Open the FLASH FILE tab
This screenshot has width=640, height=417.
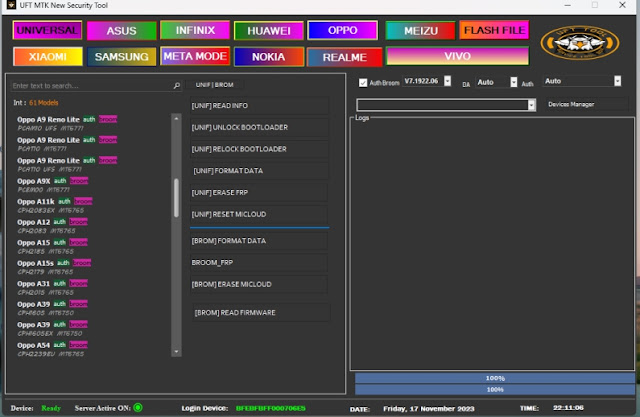[x=494, y=30]
